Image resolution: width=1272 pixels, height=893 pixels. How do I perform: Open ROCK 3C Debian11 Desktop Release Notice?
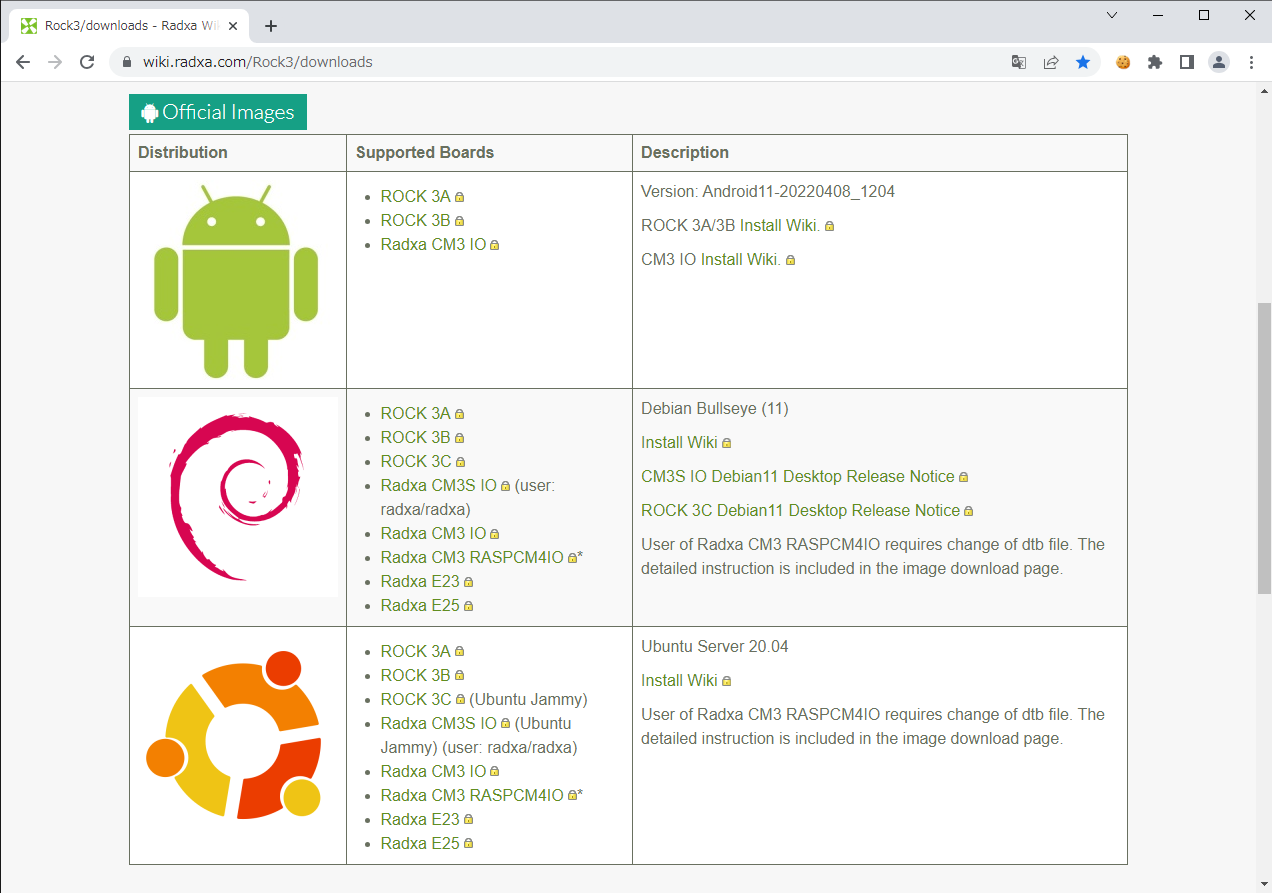click(x=800, y=510)
